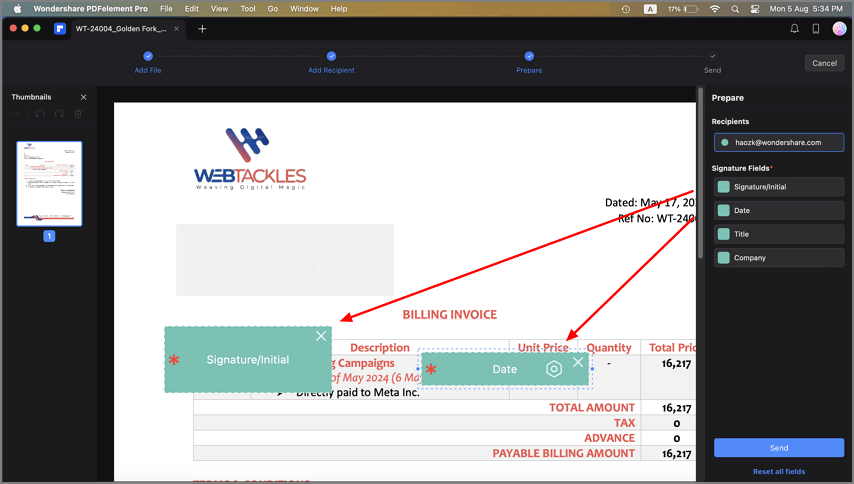Image resolution: width=854 pixels, height=484 pixels.
Task: Open the Wi-Fi menu icon
Action: coord(715,9)
